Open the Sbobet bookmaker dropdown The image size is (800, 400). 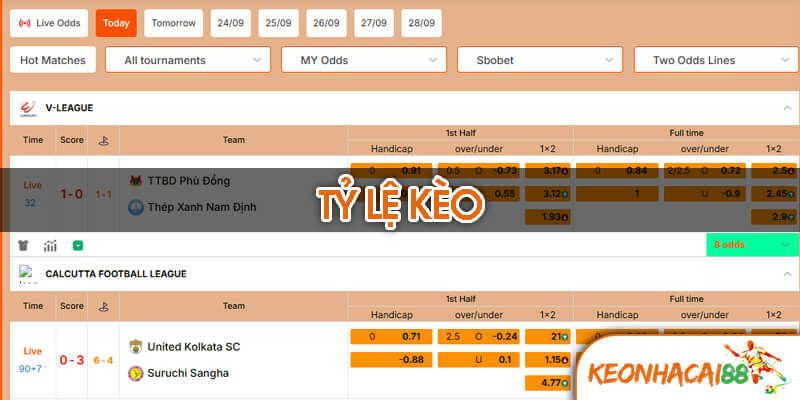pyautogui.click(x=540, y=60)
